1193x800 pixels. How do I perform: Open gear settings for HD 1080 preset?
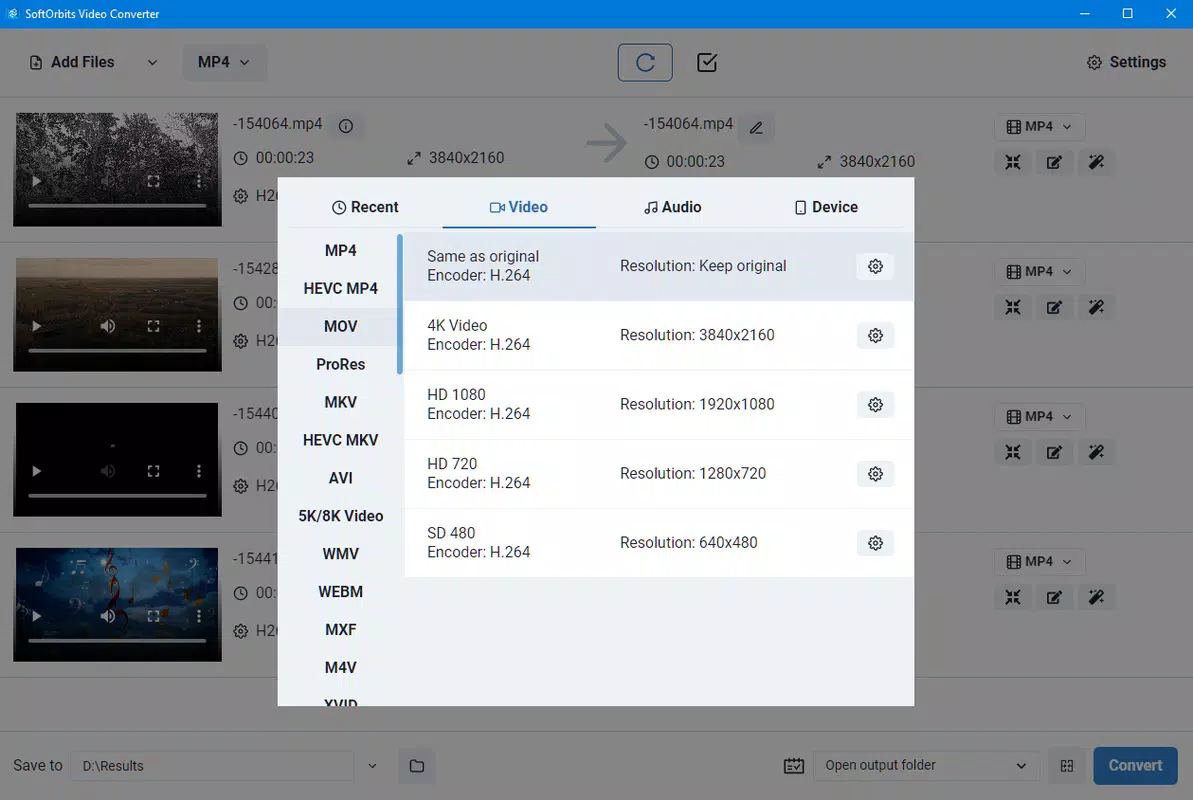(875, 405)
